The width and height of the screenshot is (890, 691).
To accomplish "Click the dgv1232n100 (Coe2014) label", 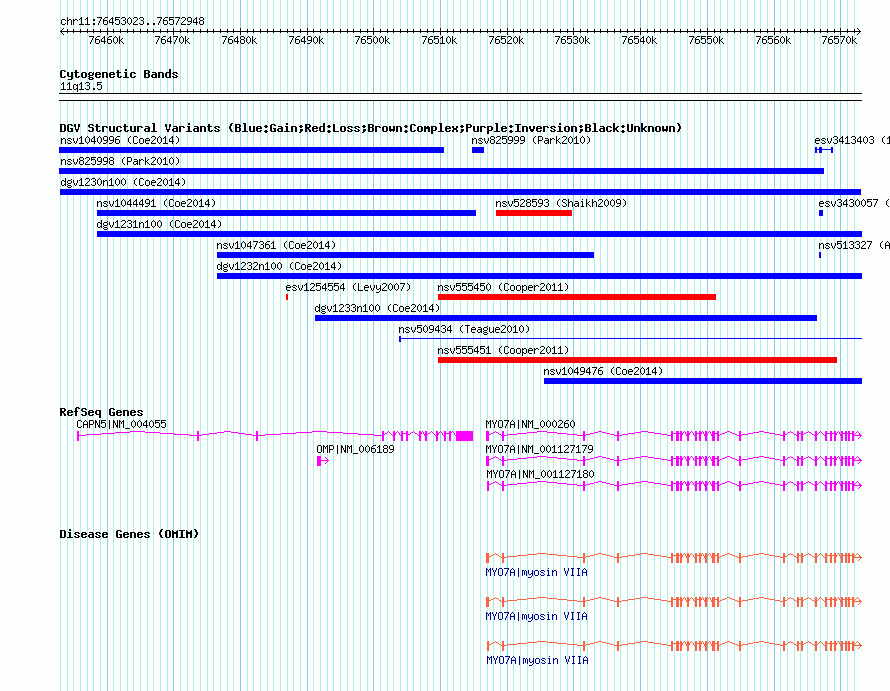I will click(x=279, y=266).
